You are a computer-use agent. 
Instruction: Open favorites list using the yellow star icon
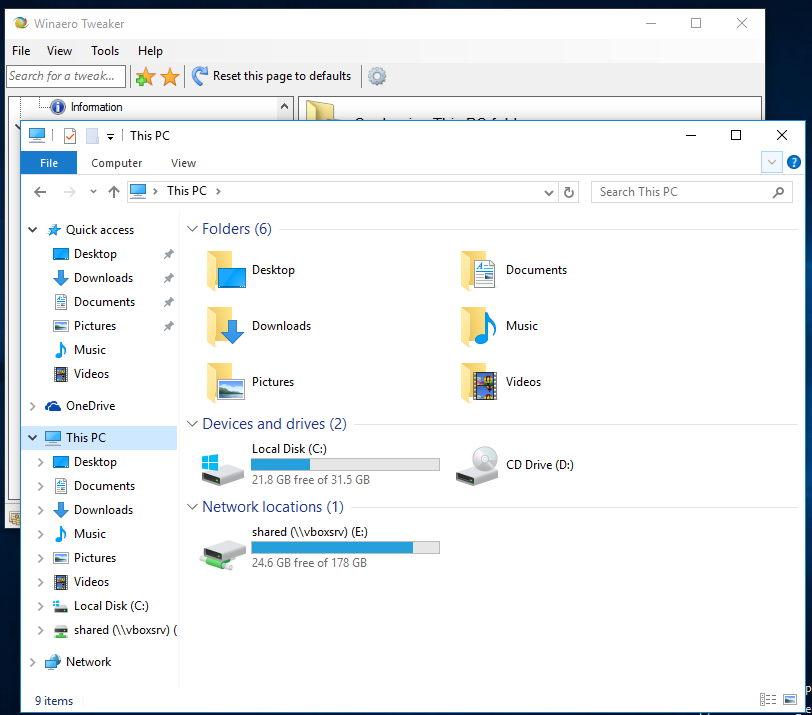168,76
